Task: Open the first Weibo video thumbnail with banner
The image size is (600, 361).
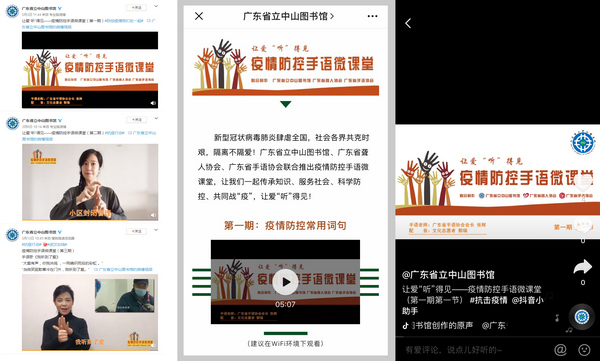Action: [x=90, y=70]
